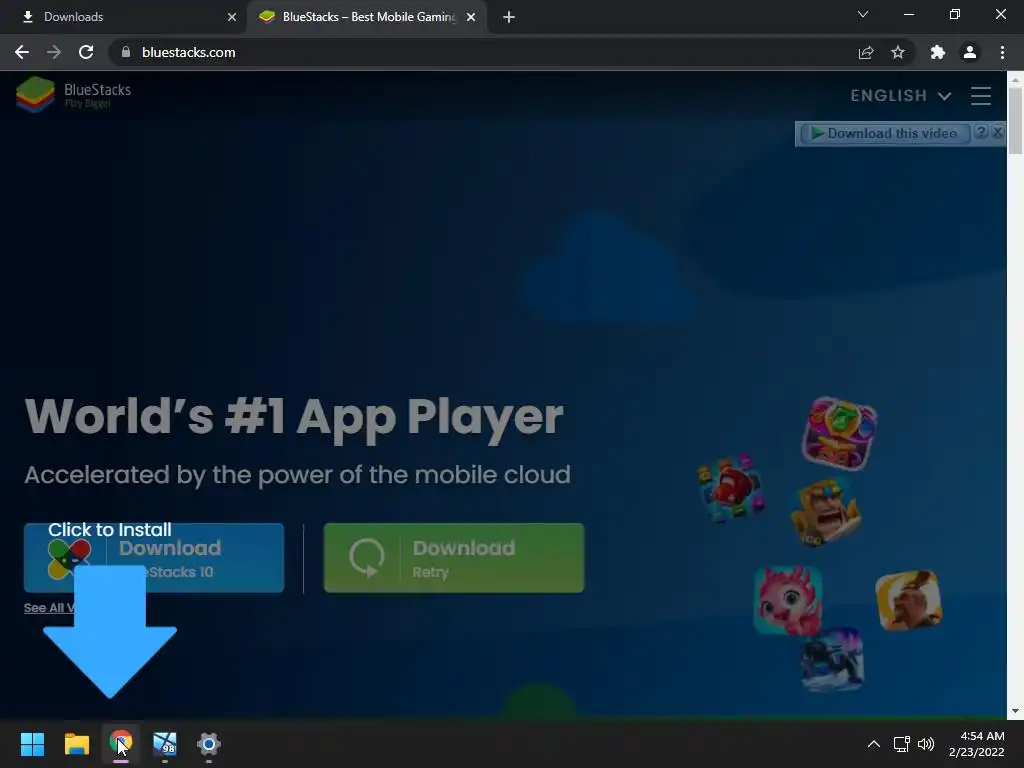Click the scrollbar down arrow
1024x768 pixels.
(x=1015, y=711)
